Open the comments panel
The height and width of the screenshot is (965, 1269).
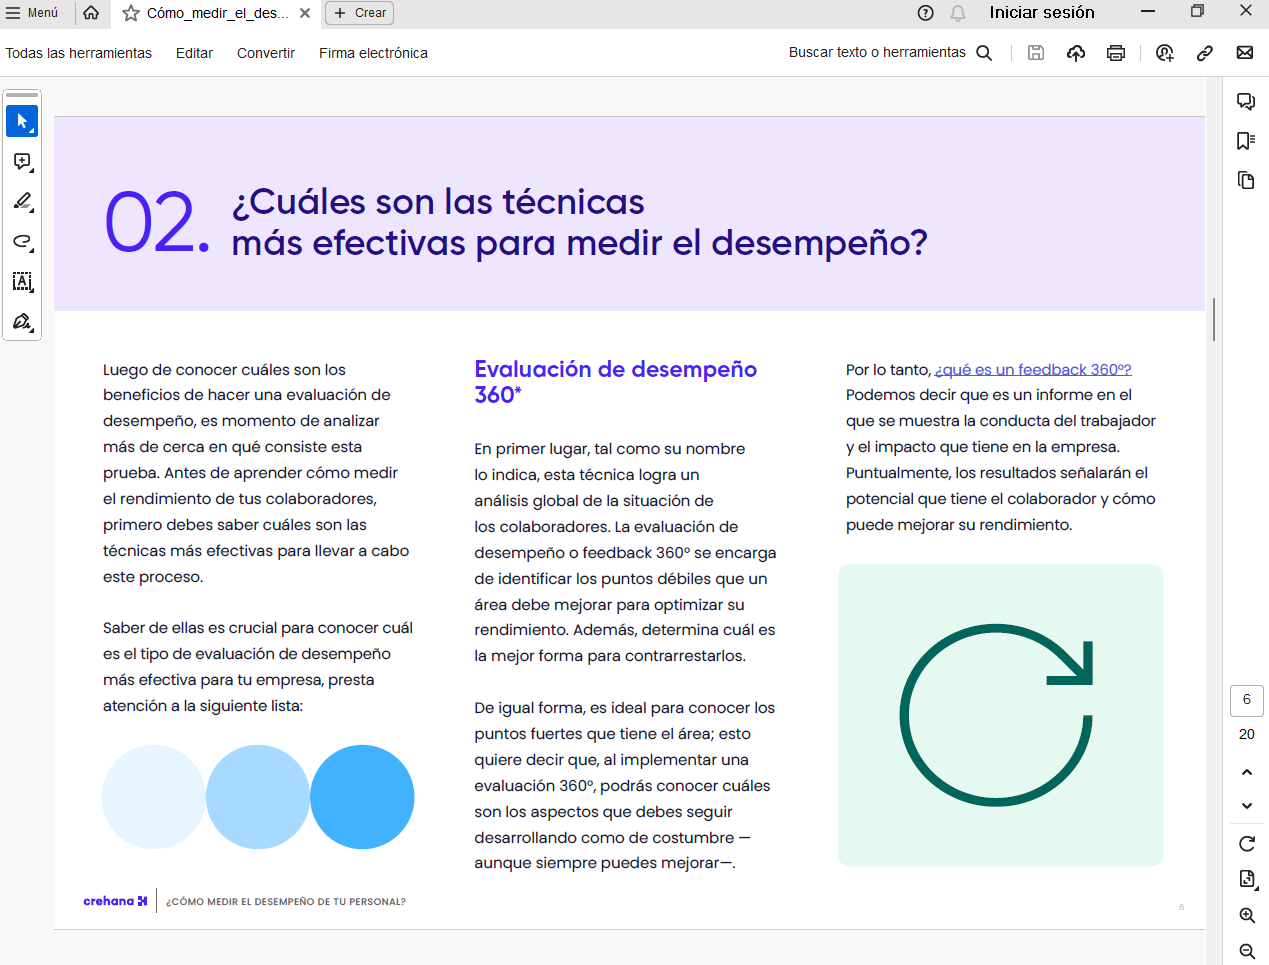pos(1245,101)
